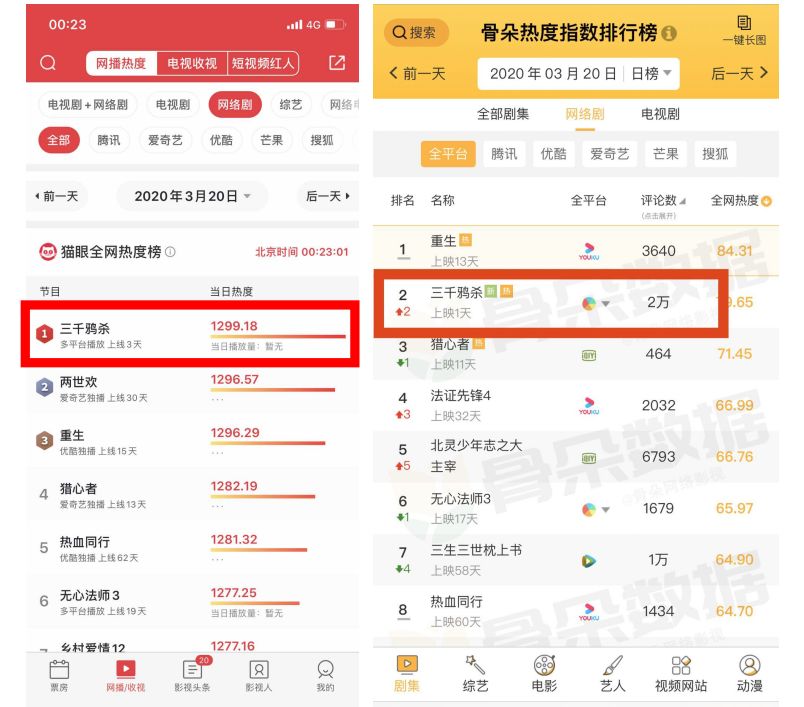This screenshot has height=707, width=804.
Task: Open the 2020年3月20日 date dropdown in Maoyan
Action: [192, 196]
